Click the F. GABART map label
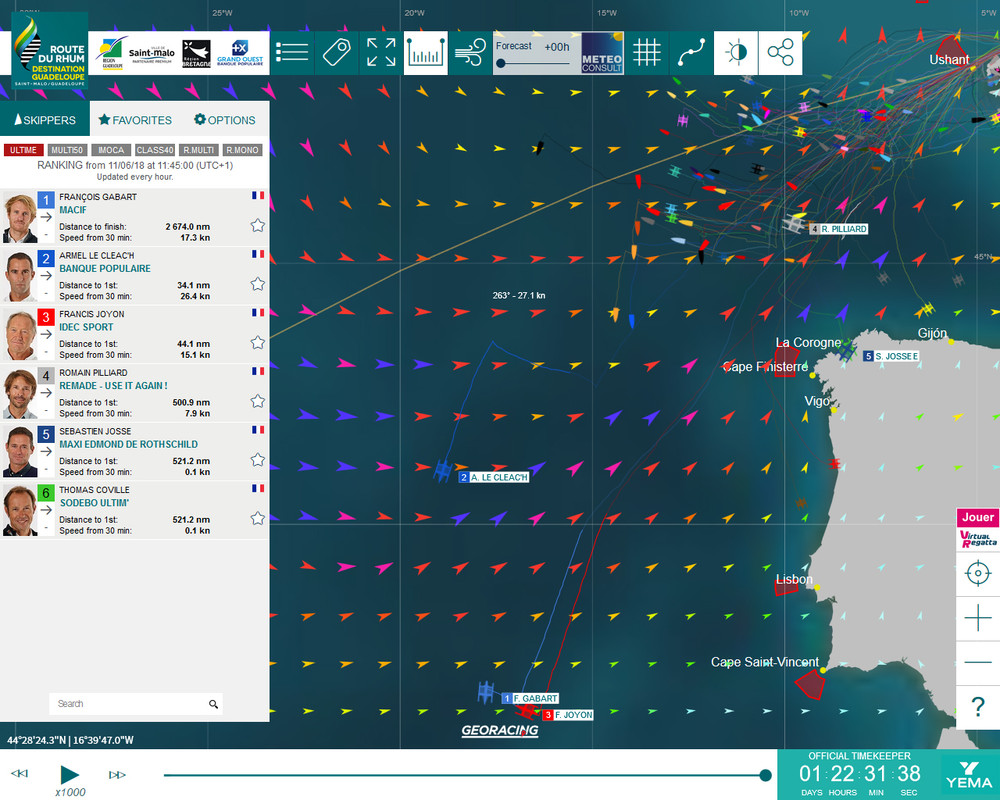The image size is (1000, 800). (531, 699)
